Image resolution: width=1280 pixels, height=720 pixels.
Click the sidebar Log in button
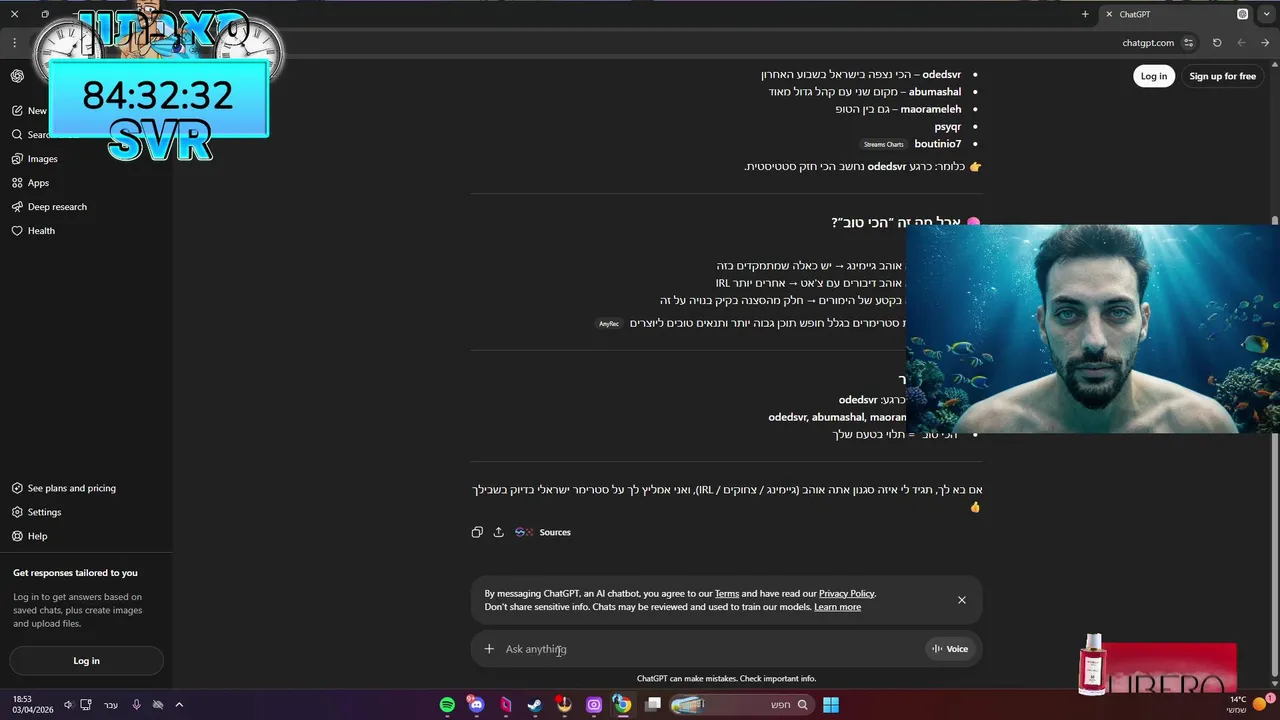coord(86,661)
